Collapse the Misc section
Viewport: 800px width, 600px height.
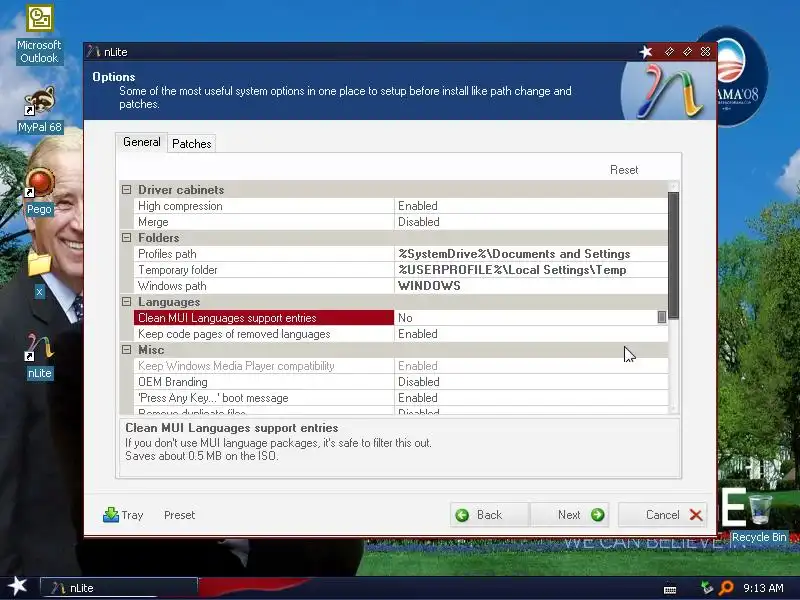click(x=127, y=349)
